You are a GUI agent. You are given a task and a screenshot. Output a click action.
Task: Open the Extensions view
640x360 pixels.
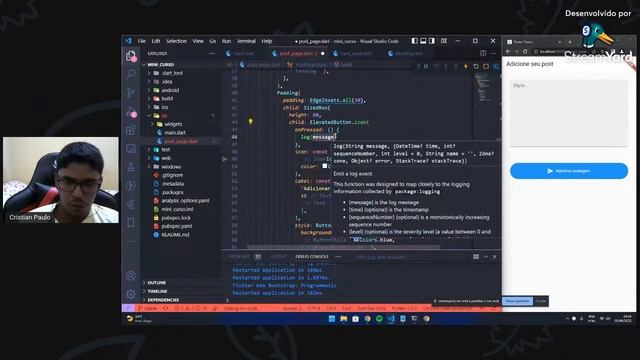[131, 130]
